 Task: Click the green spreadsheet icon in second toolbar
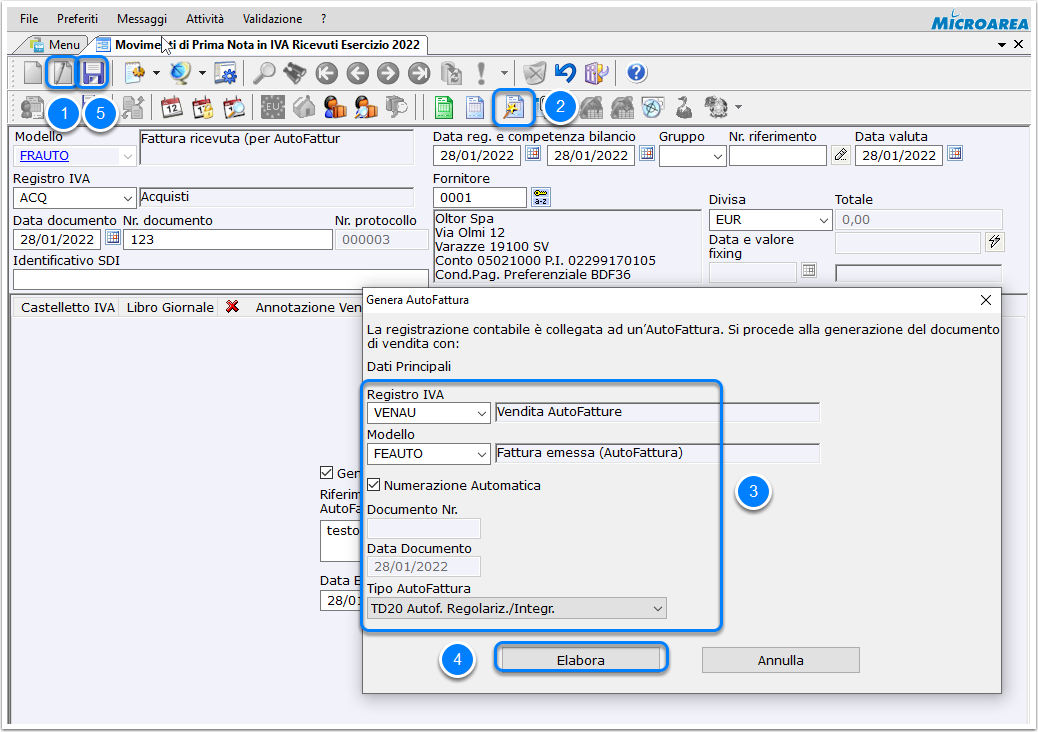pyautogui.click(x=444, y=107)
